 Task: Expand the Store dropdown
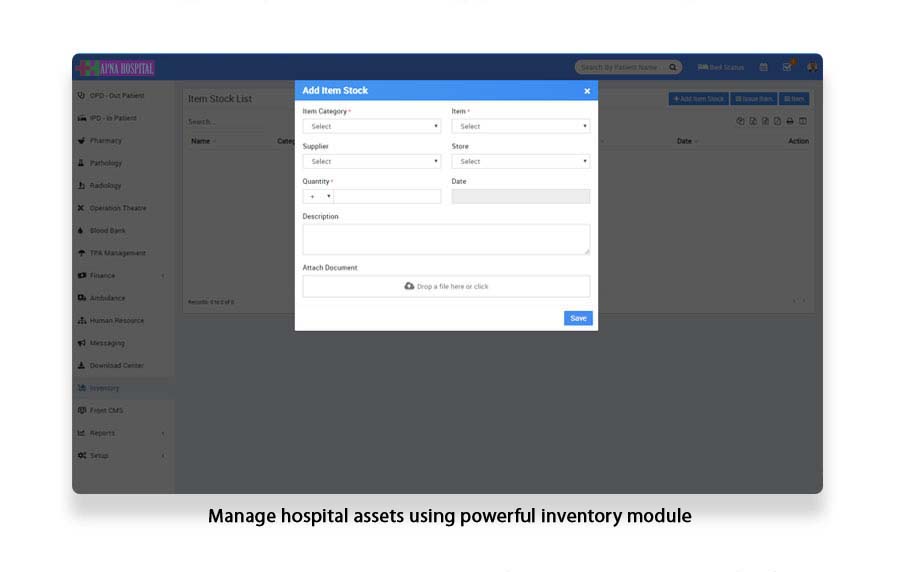pyautogui.click(x=521, y=161)
